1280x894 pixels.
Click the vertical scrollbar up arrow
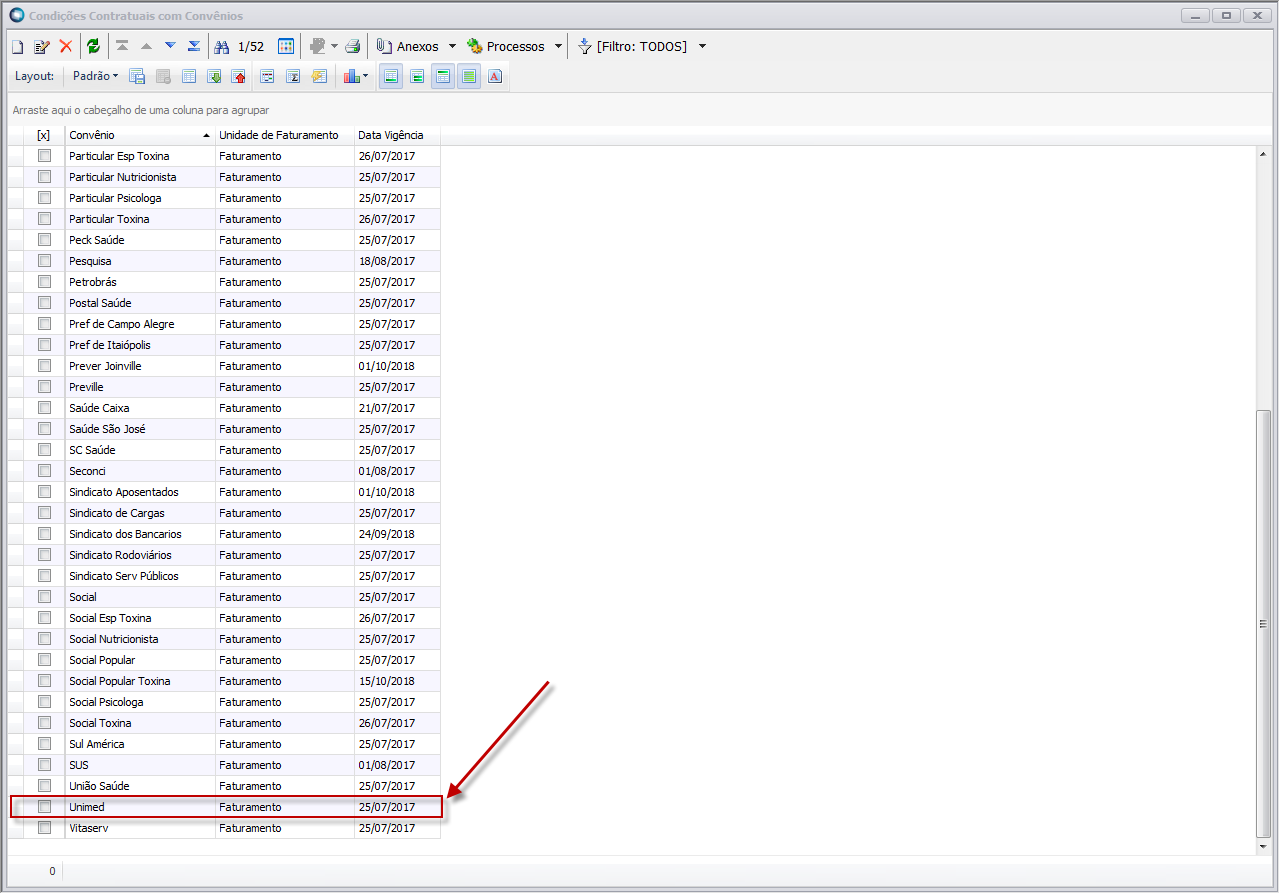tap(1263, 154)
